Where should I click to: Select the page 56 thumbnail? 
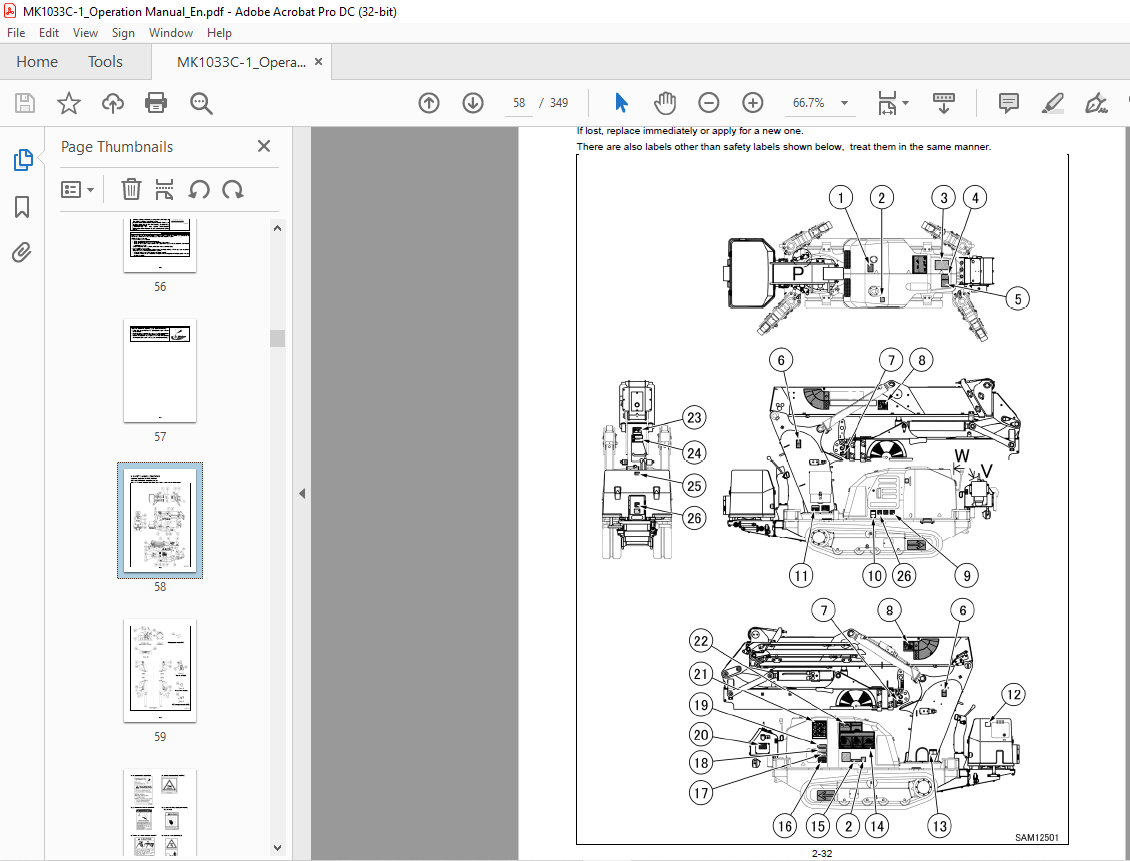pos(160,246)
